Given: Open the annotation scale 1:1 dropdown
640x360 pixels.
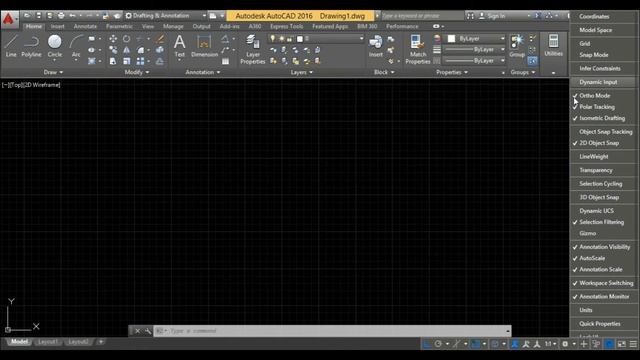Looking at the screenshot, I should pos(550,344).
